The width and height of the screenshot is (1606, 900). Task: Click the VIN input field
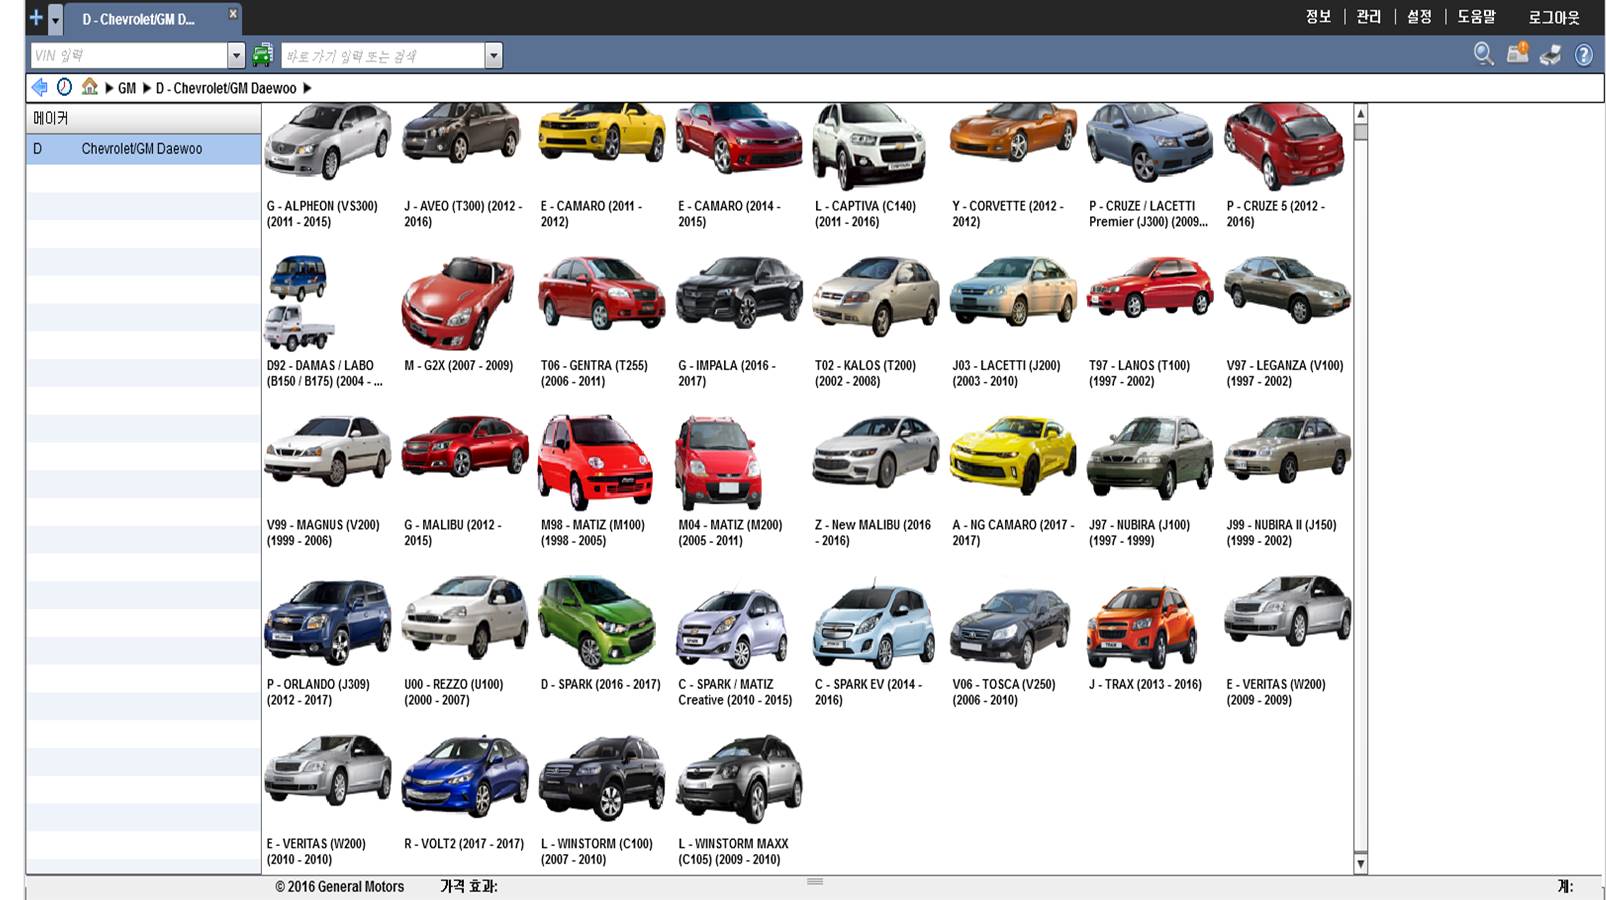point(129,55)
